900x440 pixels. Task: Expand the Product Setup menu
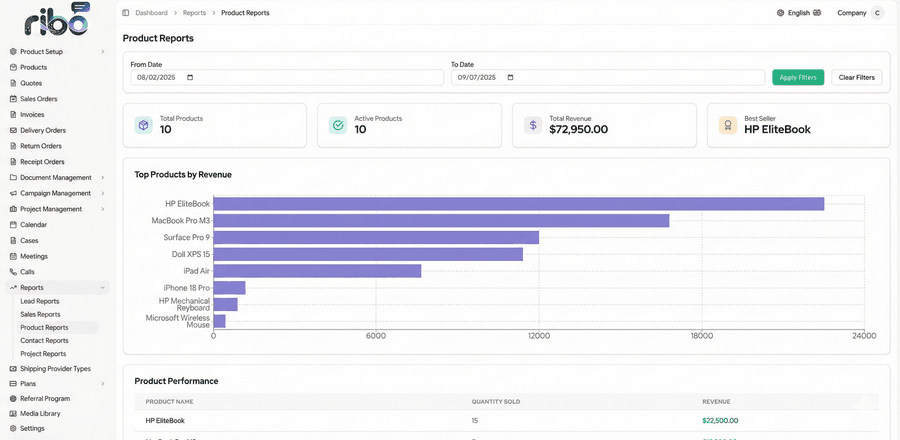point(57,52)
